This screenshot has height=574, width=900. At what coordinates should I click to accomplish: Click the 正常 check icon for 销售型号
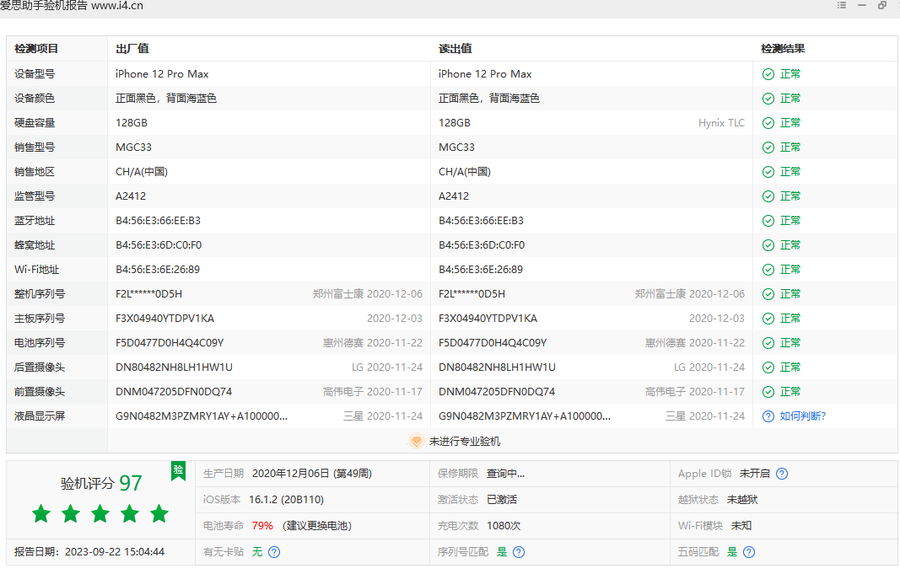tap(768, 148)
